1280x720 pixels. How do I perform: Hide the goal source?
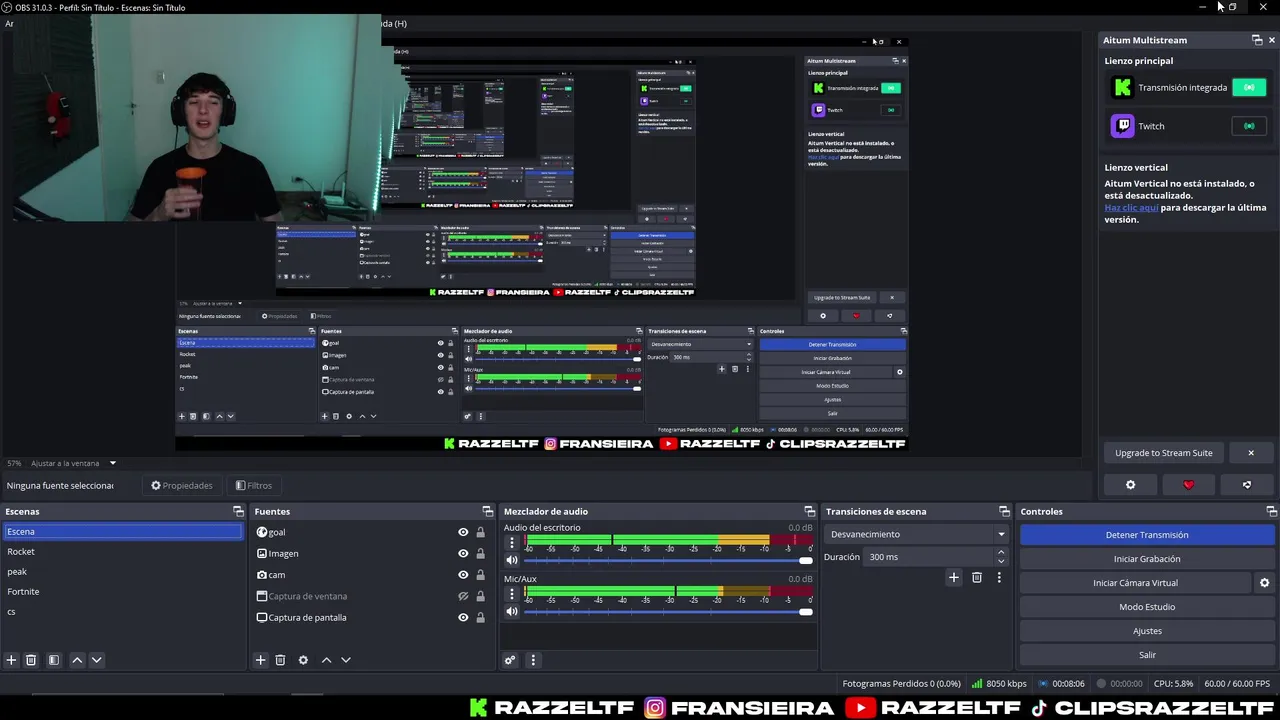coord(463,533)
